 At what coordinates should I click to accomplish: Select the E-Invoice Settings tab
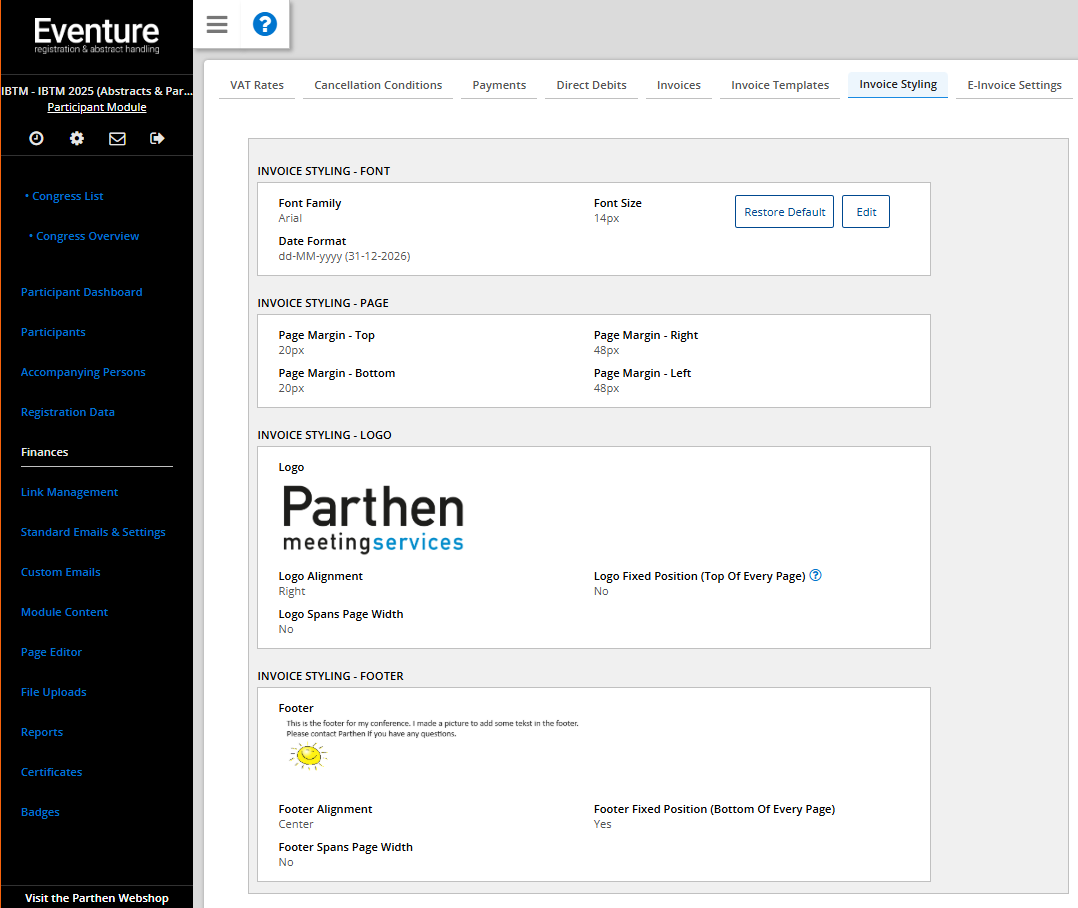(1014, 85)
